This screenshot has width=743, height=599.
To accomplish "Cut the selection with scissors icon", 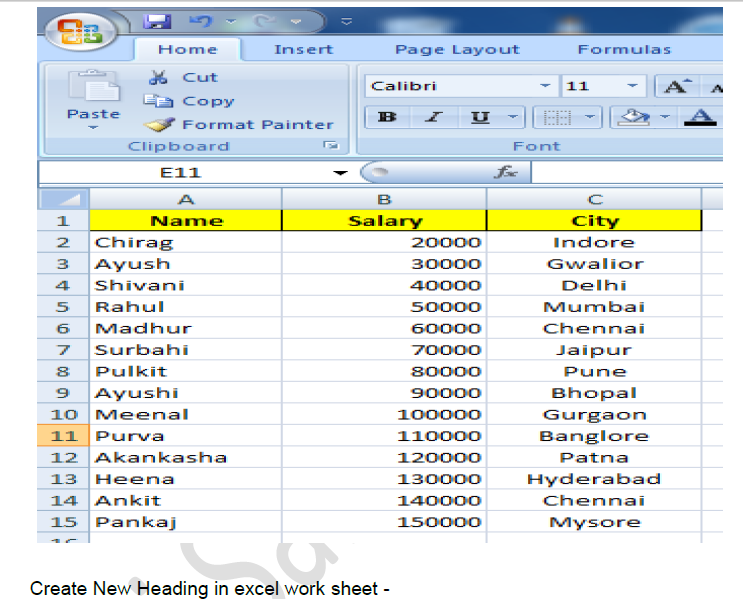I will click(x=159, y=77).
